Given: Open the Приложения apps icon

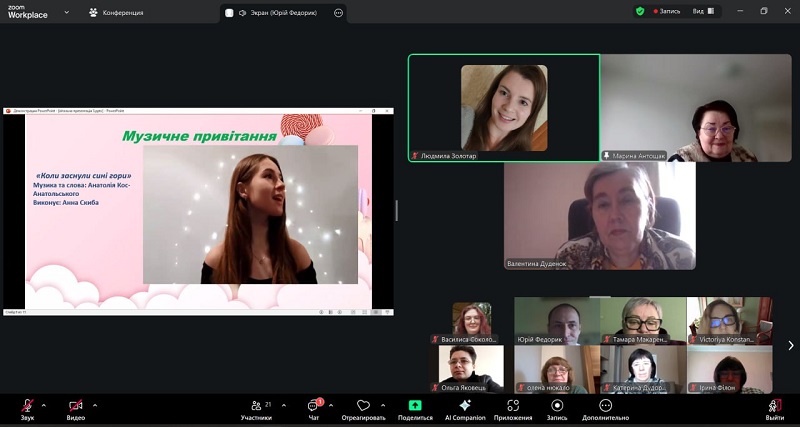Looking at the screenshot, I should click(513, 406).
